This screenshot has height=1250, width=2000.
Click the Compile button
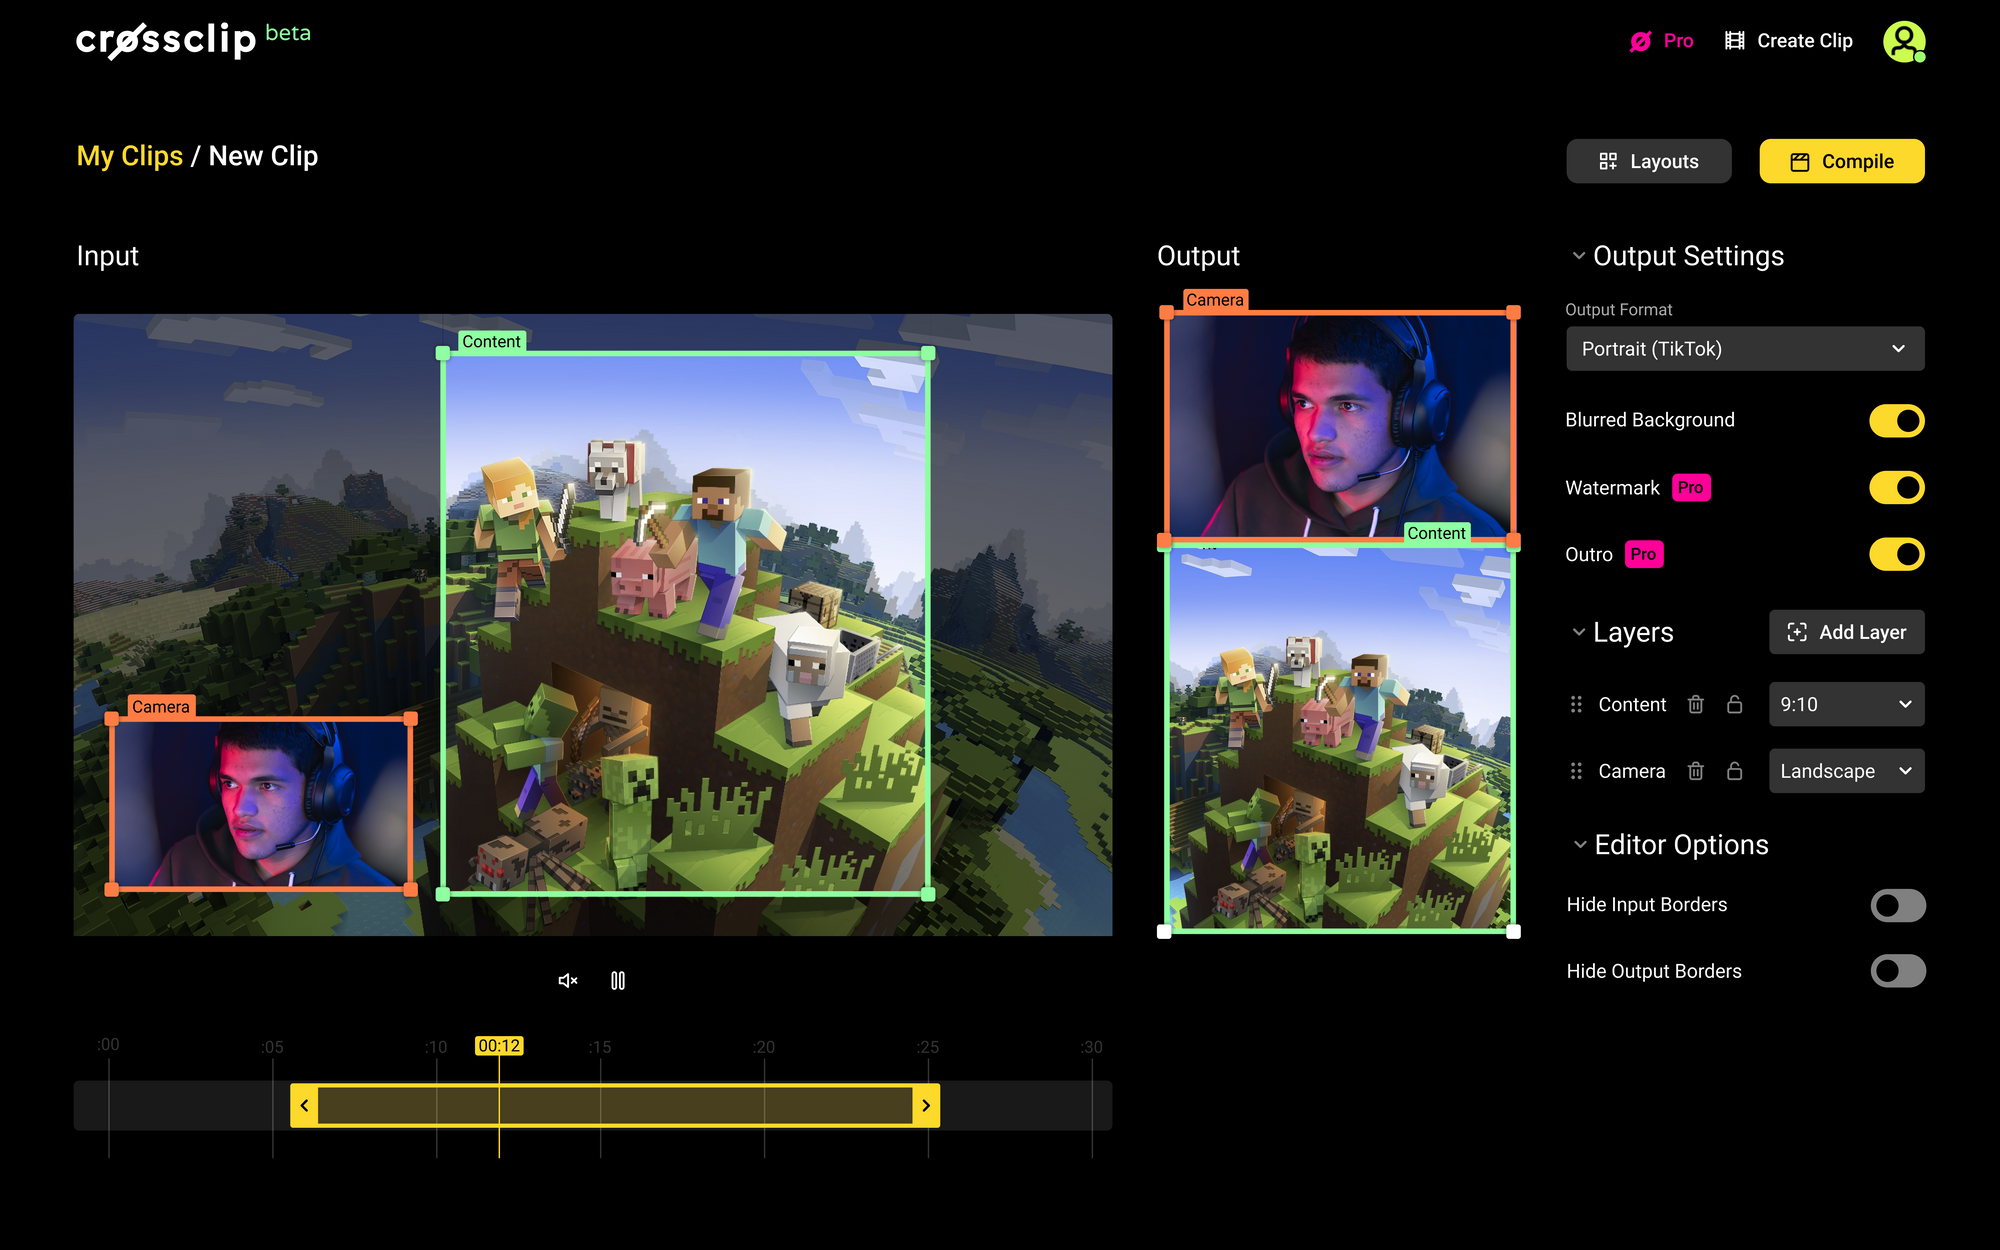[x=1843, y=161]
